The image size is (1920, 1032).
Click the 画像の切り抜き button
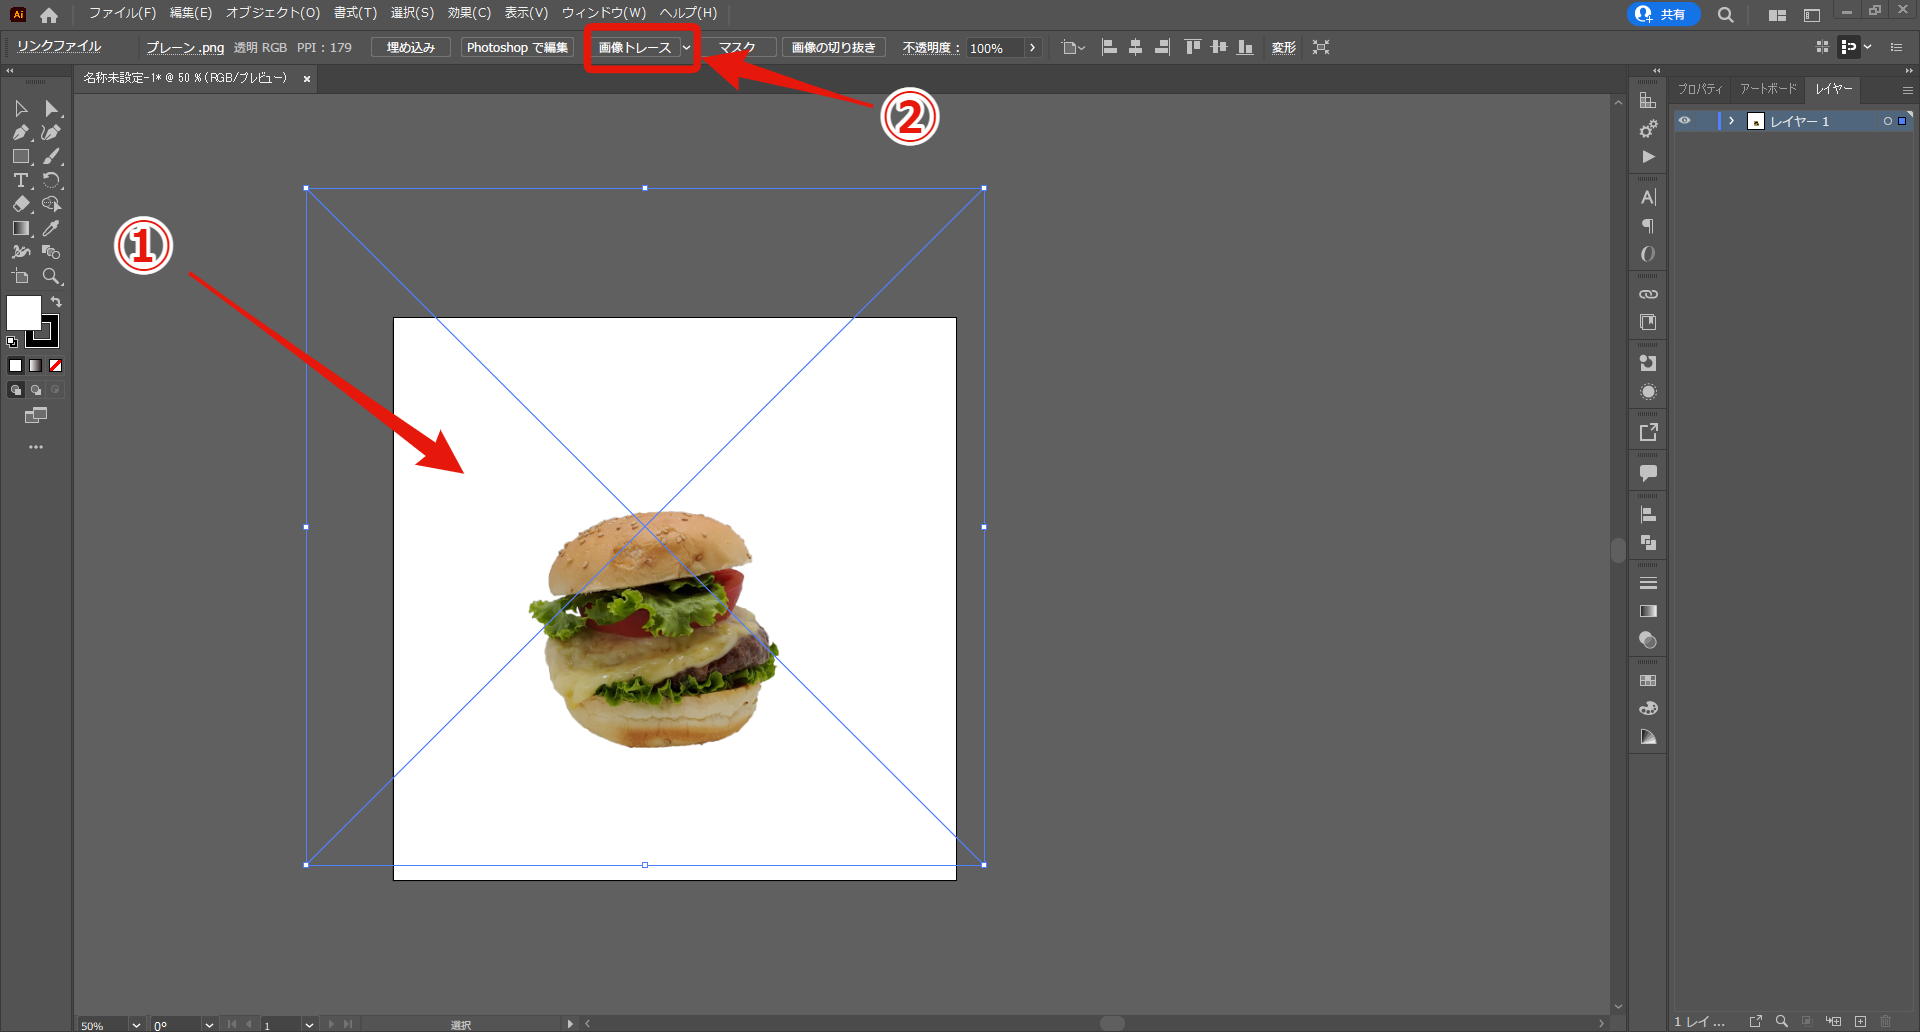pos(833,48)
